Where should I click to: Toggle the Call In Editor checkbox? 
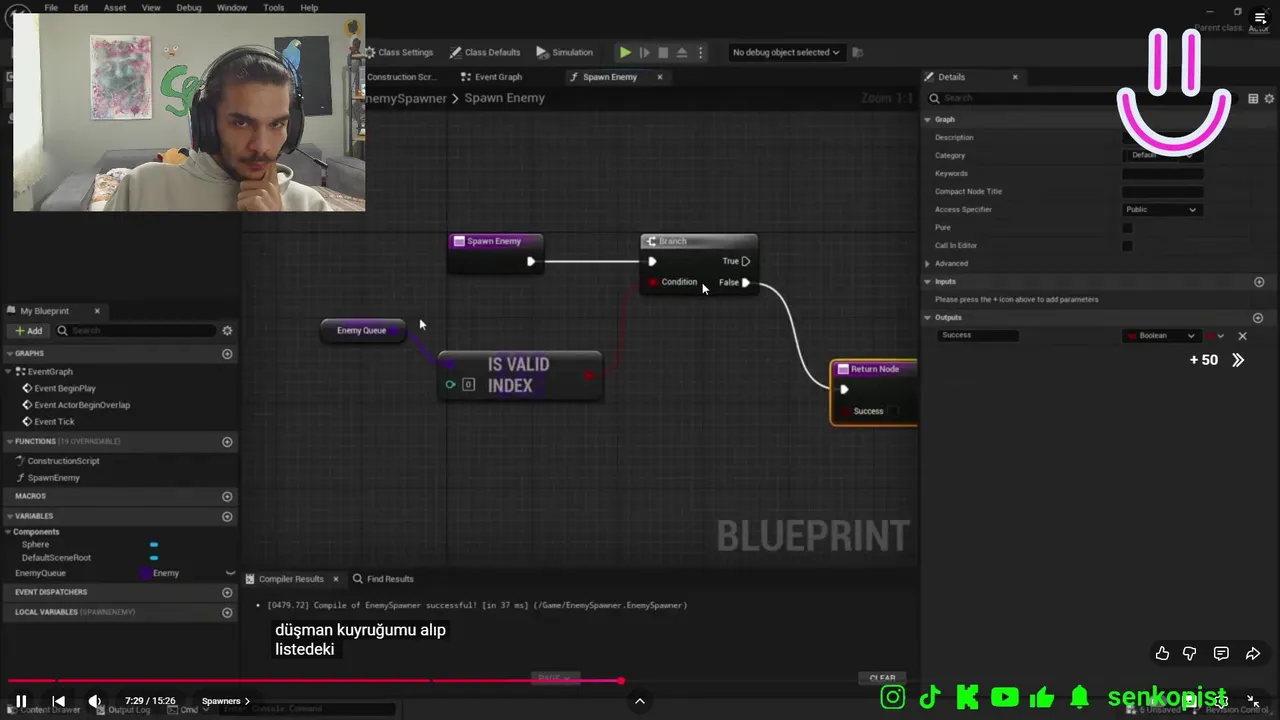pyautogui.click(x=1127, y=245)
